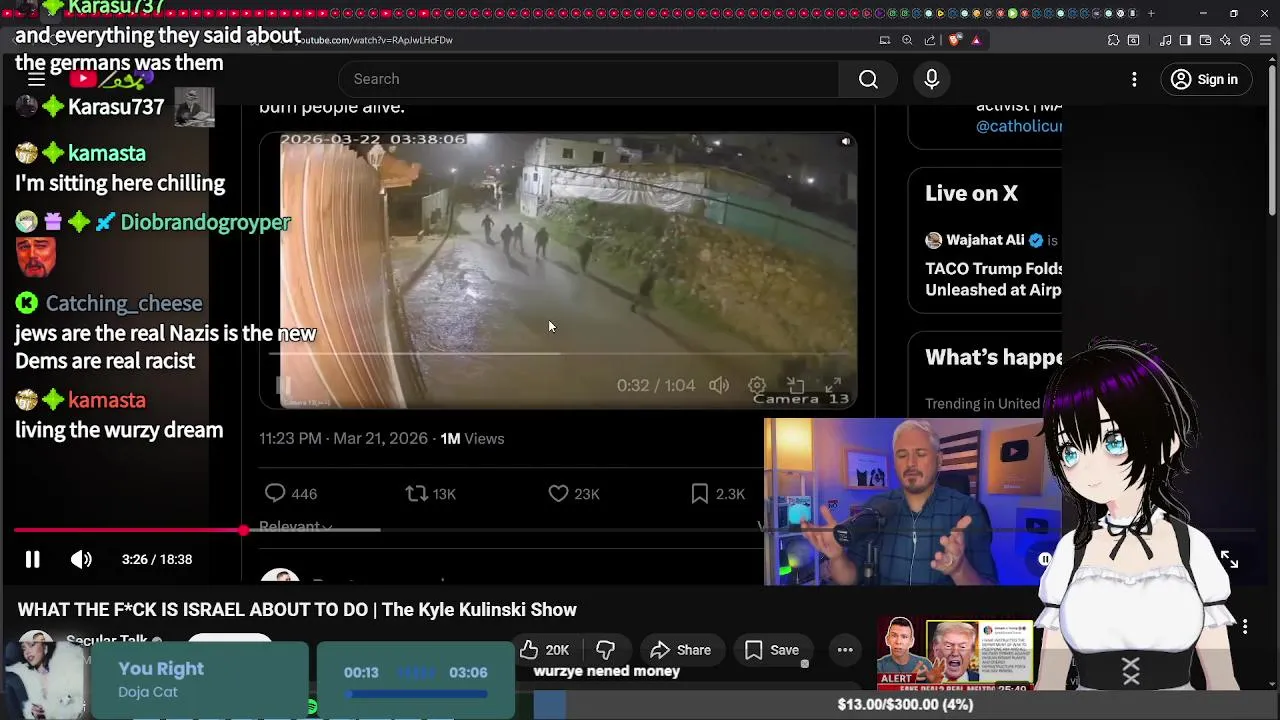The image size is (1280, 720).
Task: Open the tweet video settings gear
Action: click(x=757, y=385)
